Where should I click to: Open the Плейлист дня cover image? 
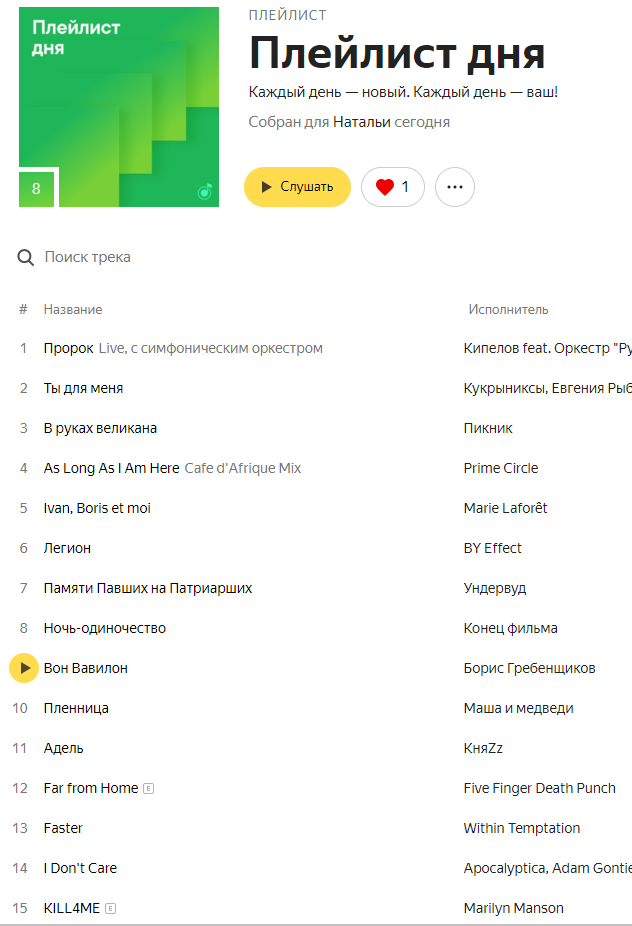pyautogui.click(x=119, y=107)
